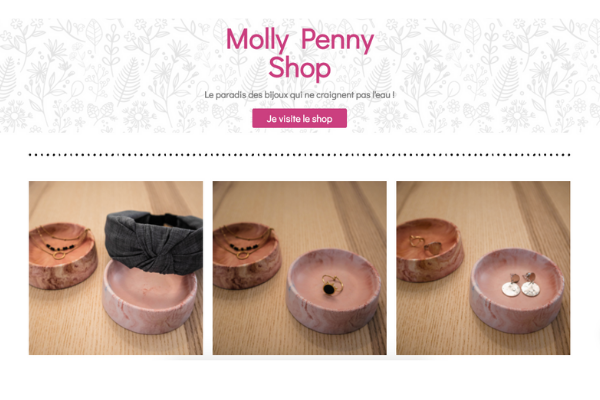Click the "Je visite le shop" button
Image resolution: width=600 pixels, height=400 pixels.
(299, 118)
